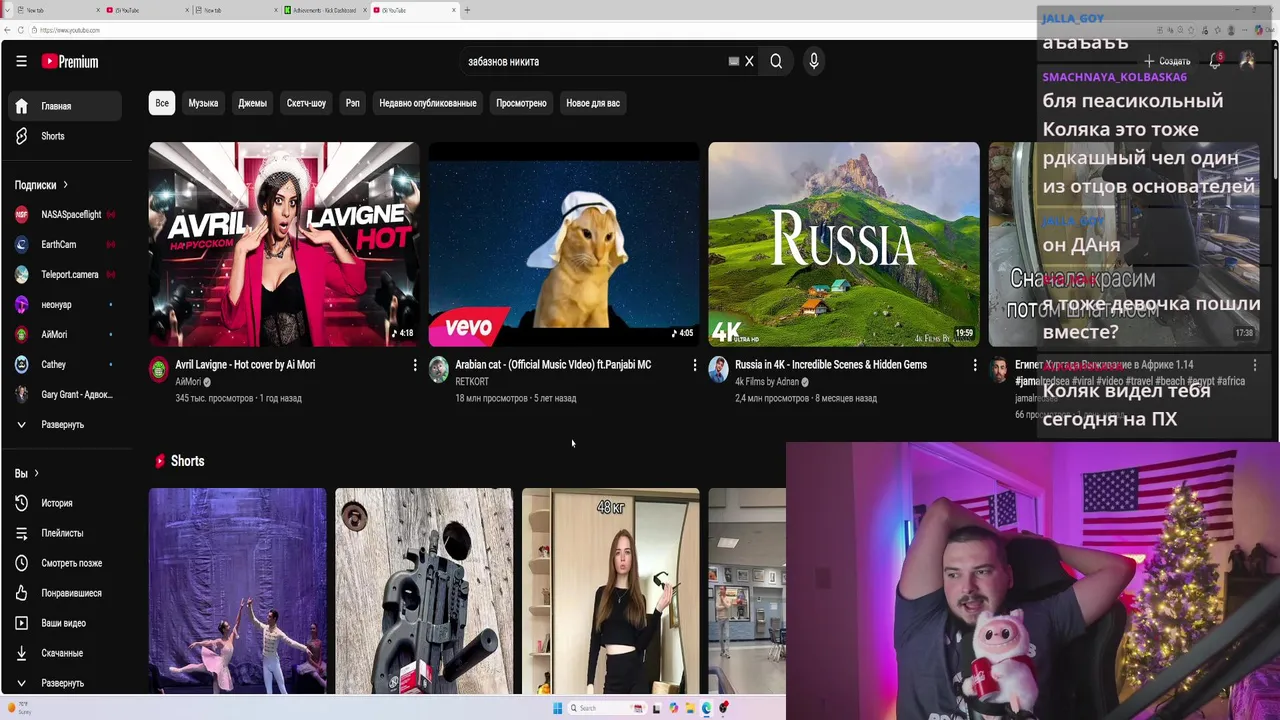
Task: Click the RETKORT channel avatar
Action: [439, 370]
